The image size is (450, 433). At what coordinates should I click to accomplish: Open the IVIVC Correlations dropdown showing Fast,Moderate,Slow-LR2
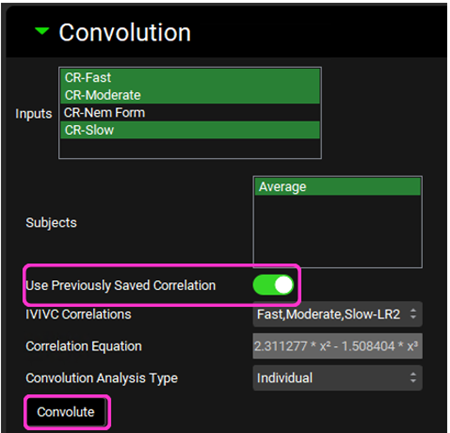point(337,314)
